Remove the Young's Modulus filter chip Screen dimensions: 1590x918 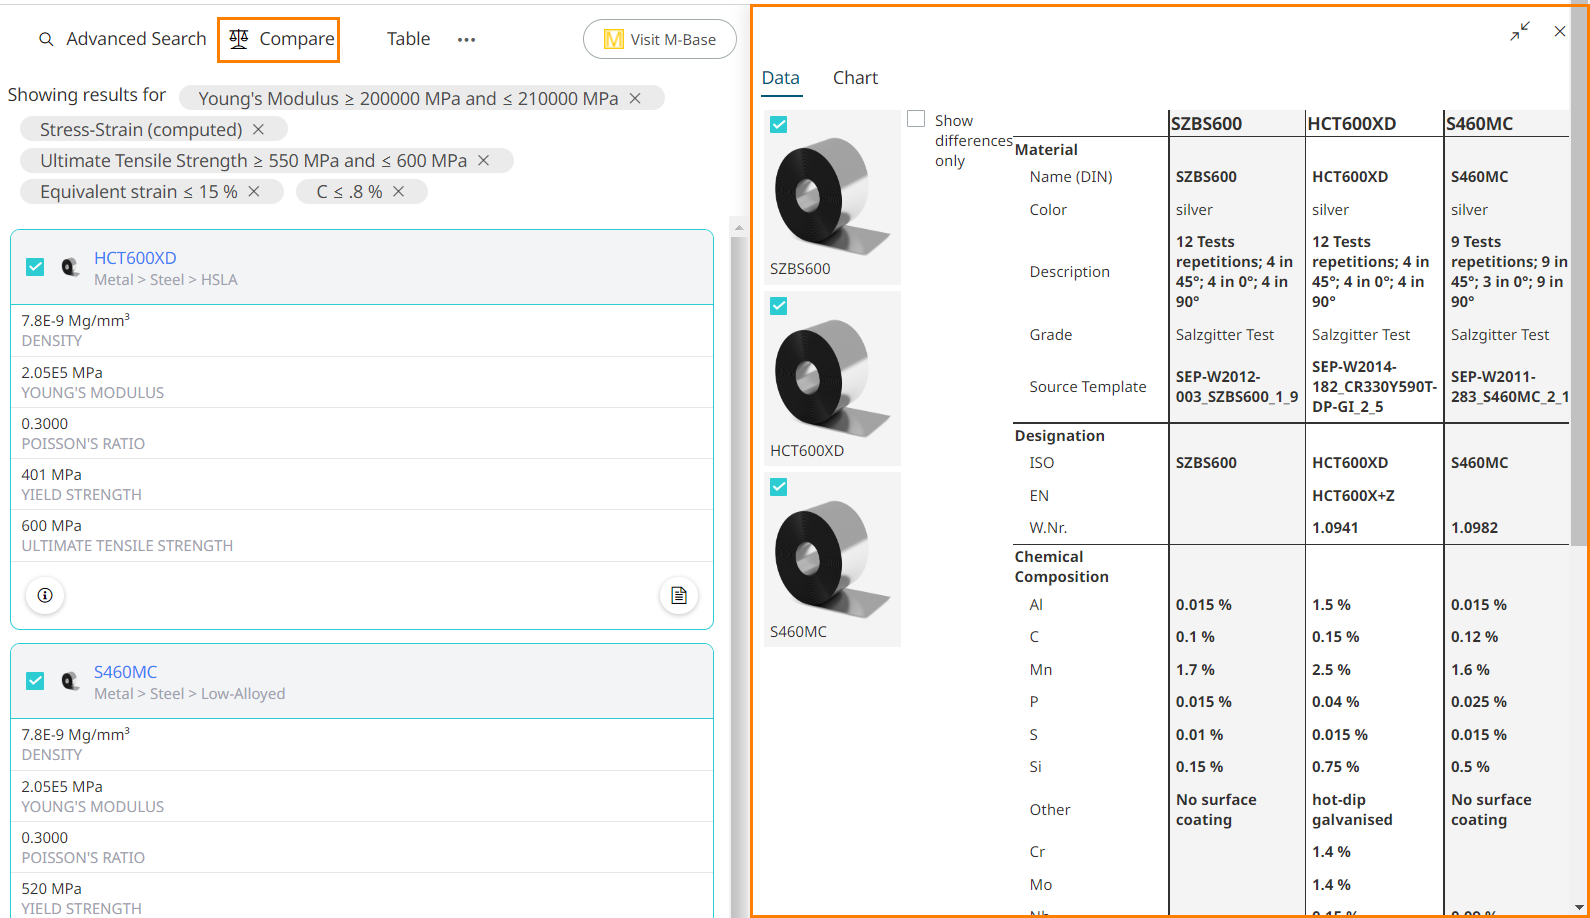pos(635,98)
